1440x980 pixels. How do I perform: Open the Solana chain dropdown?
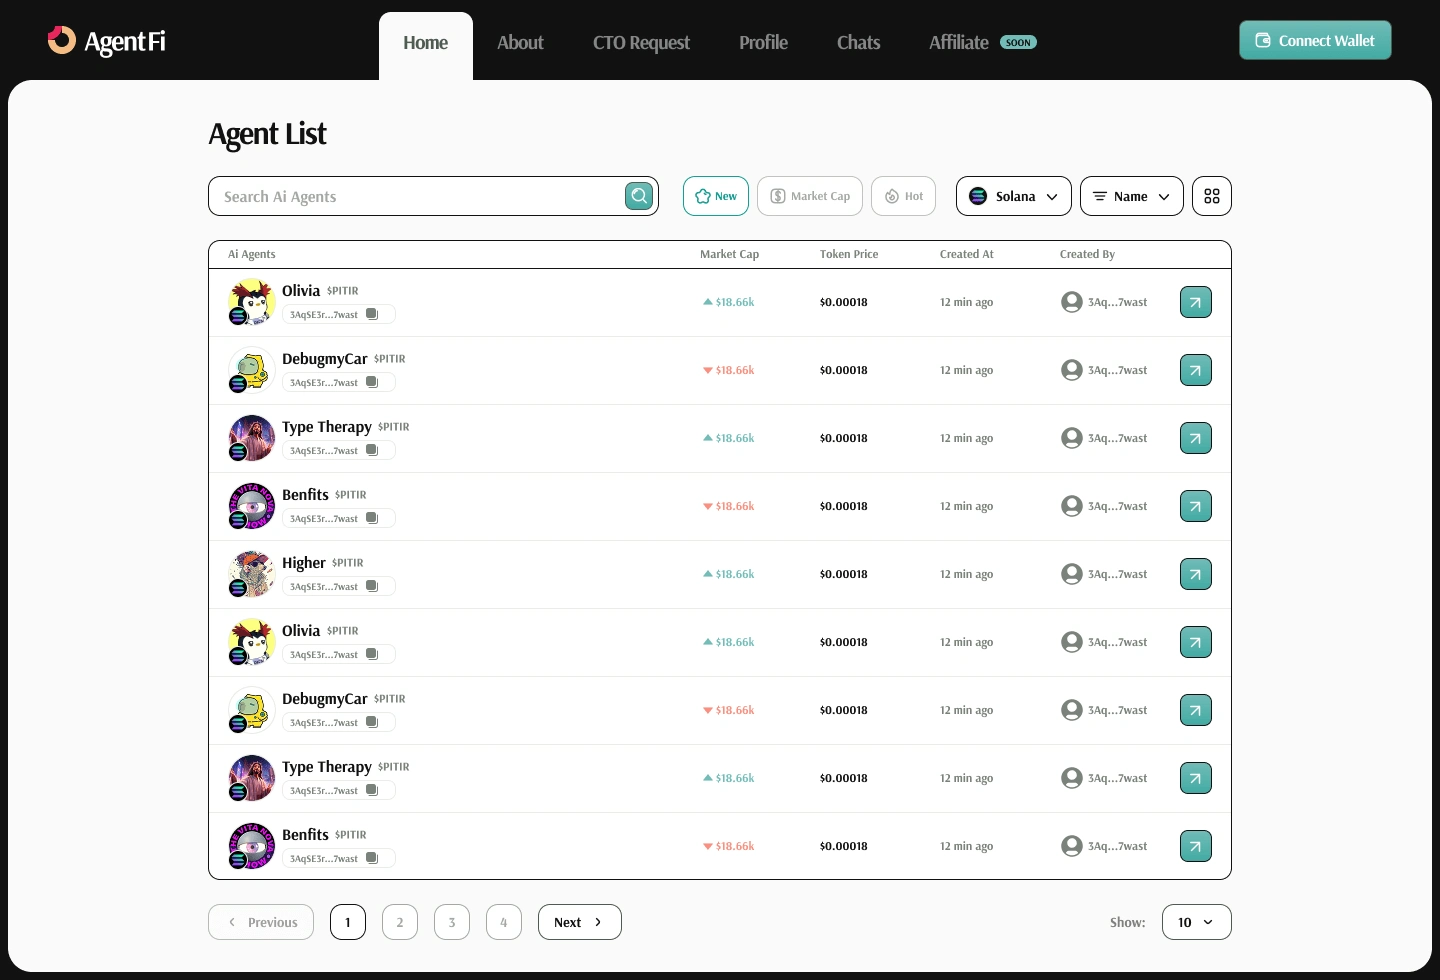(x=1014, y=196)
